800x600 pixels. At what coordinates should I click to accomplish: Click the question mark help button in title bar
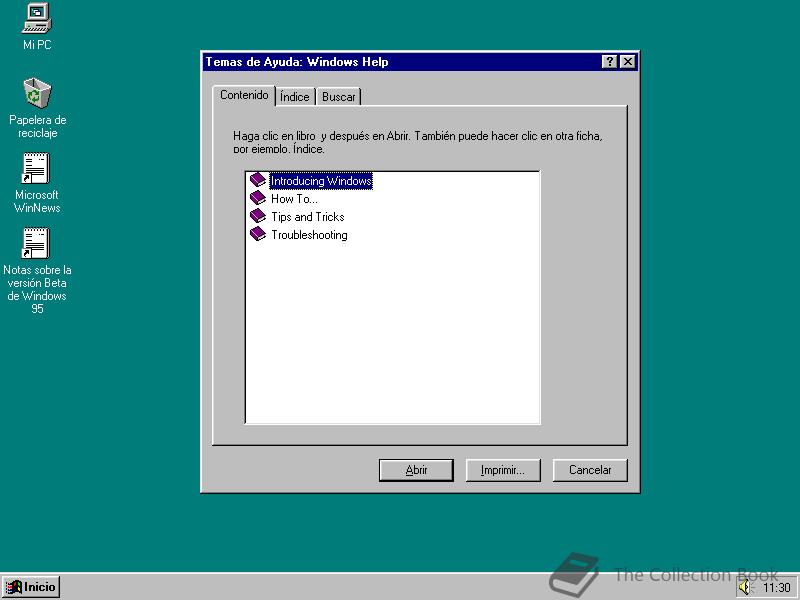click(x=609, y=62)
